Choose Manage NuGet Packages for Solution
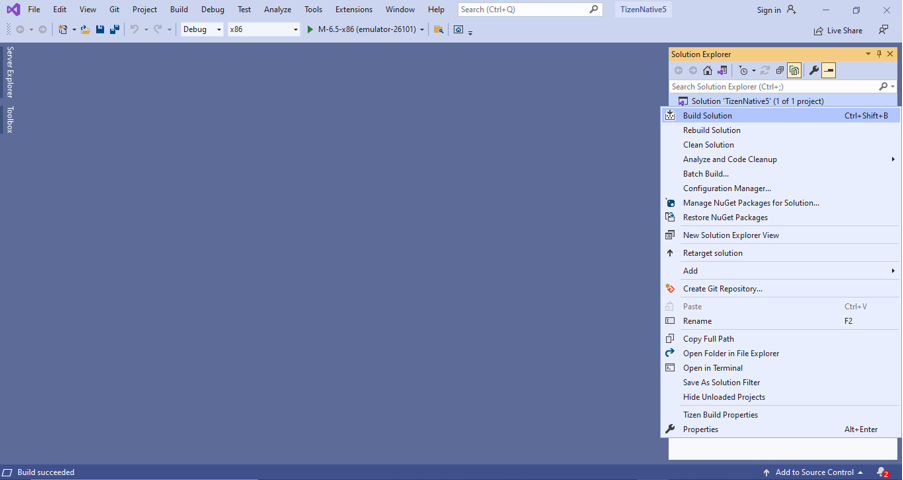The image size is (903, 480). (x=750, y=203)
